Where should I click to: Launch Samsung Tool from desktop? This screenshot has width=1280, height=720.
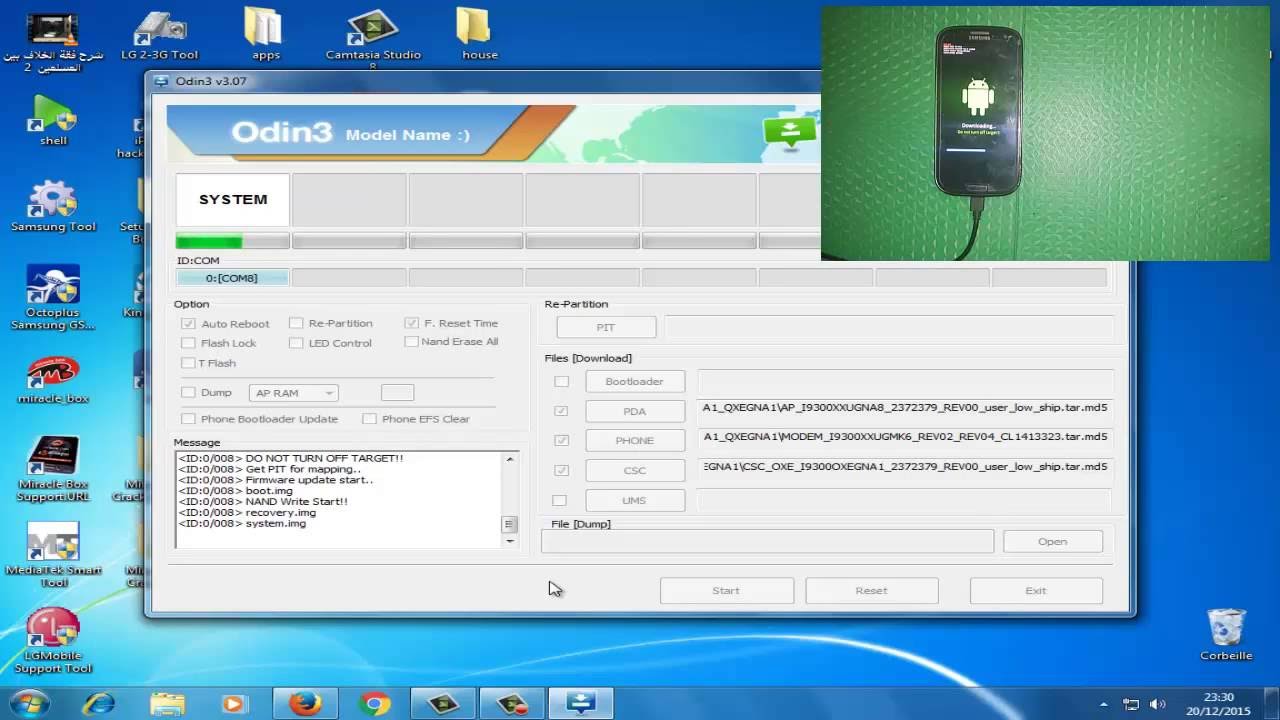(53, 206)
